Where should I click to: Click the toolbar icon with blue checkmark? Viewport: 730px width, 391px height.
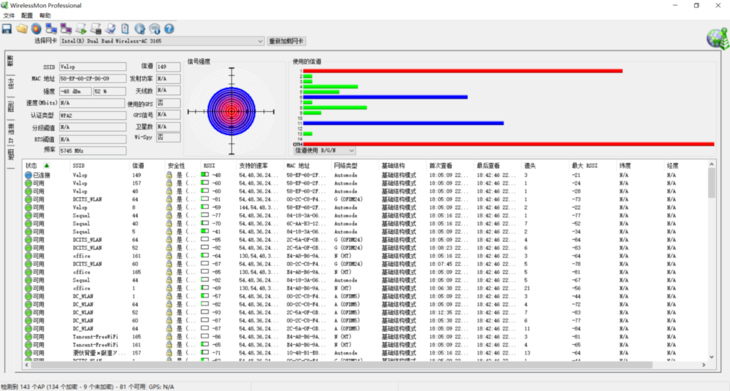click(111, 29)
